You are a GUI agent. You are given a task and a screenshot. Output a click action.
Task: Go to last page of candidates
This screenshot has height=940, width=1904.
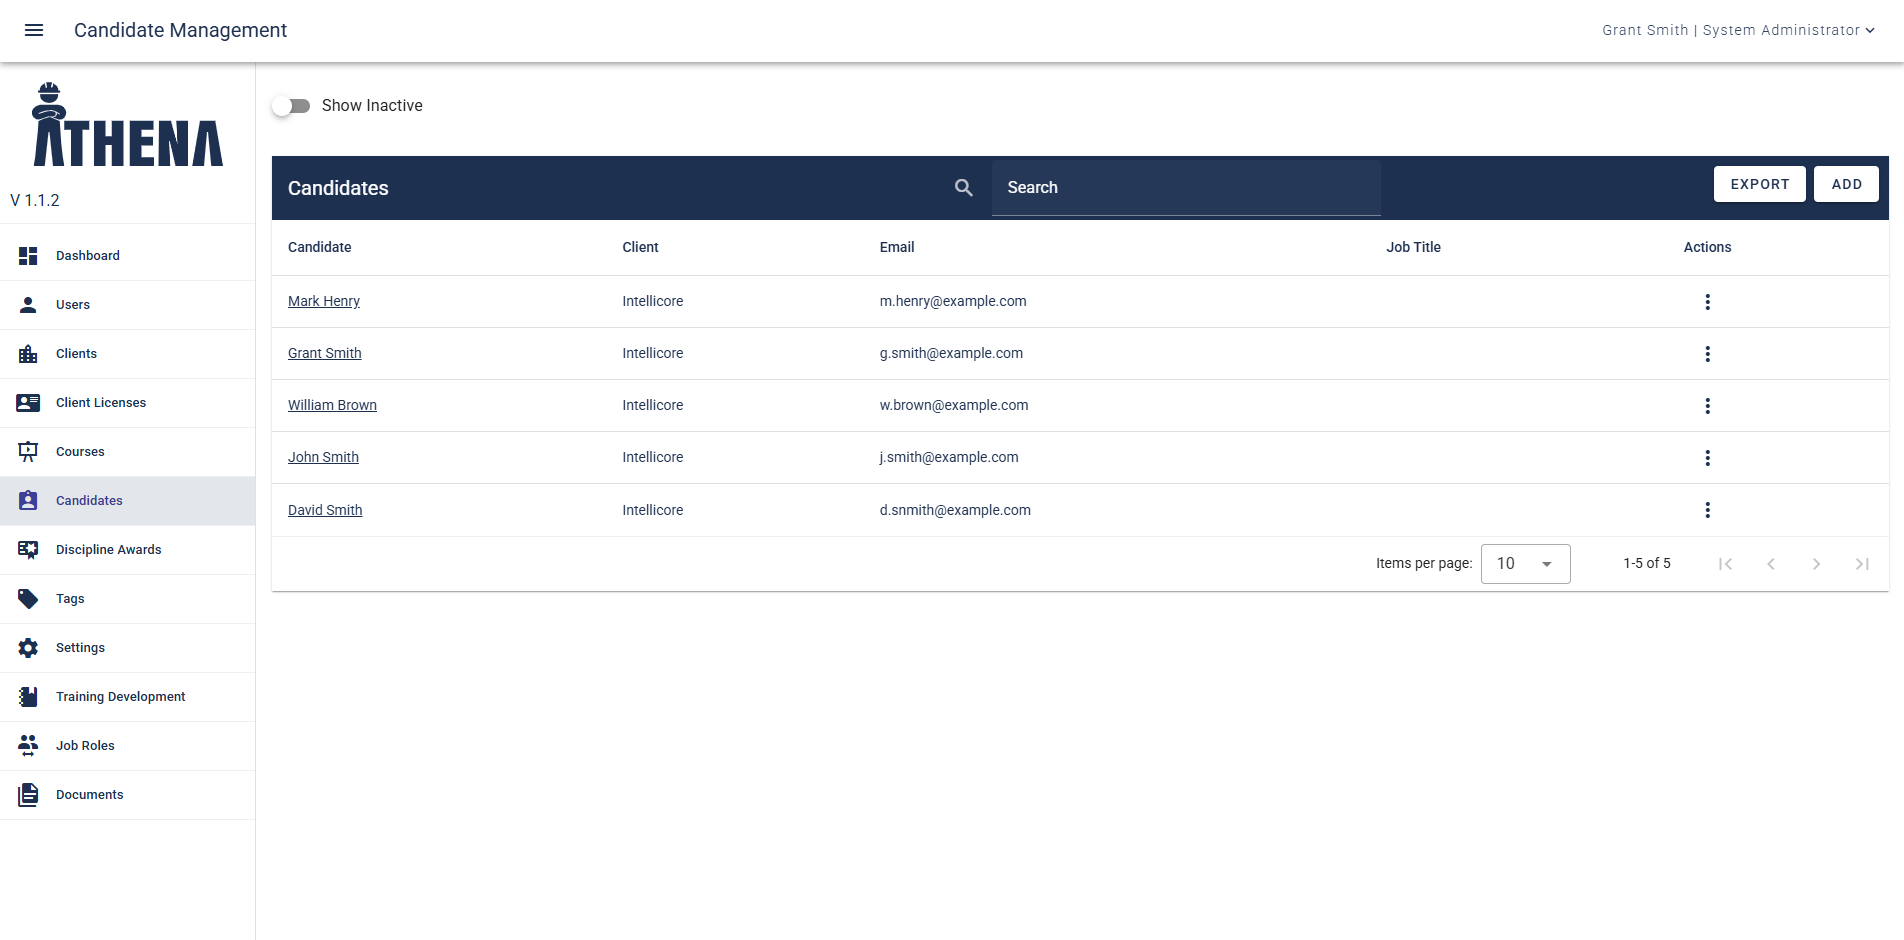point(1862,564)
